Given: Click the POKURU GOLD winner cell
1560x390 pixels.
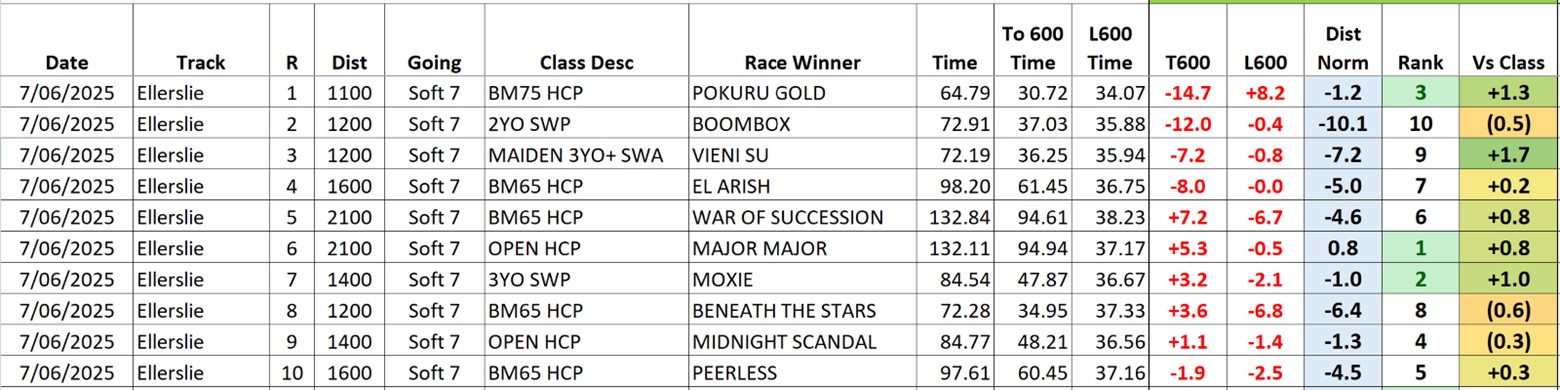Looking at the screenshot, I should (x=788, y=93).
